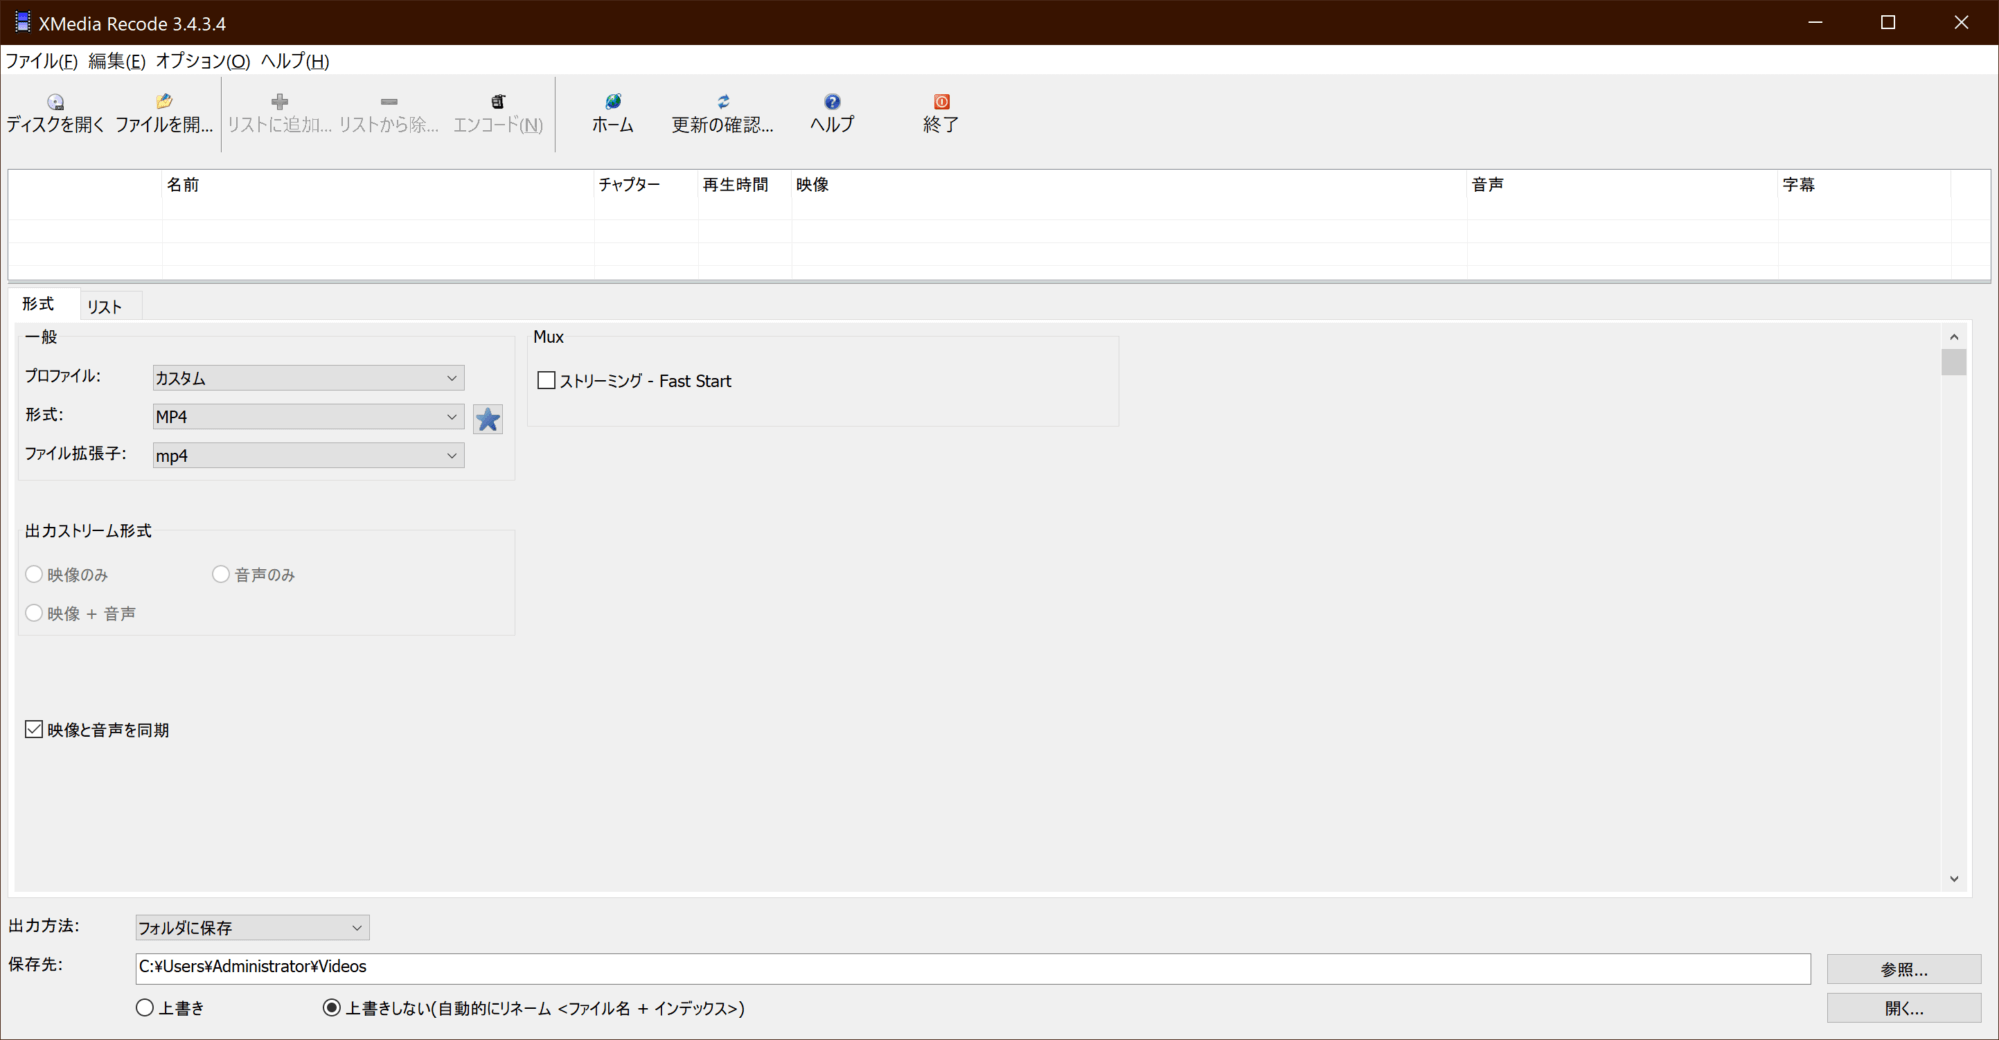
Task: Open the オプション(O) menu
Action: [203, 61]
